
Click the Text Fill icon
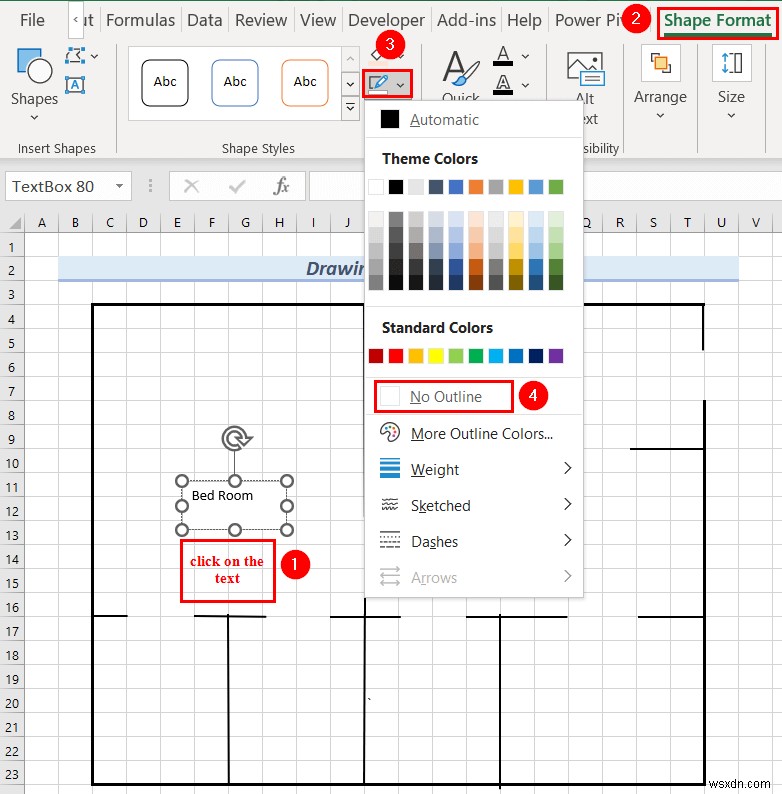pyautogui.click(x=503, y=55)
